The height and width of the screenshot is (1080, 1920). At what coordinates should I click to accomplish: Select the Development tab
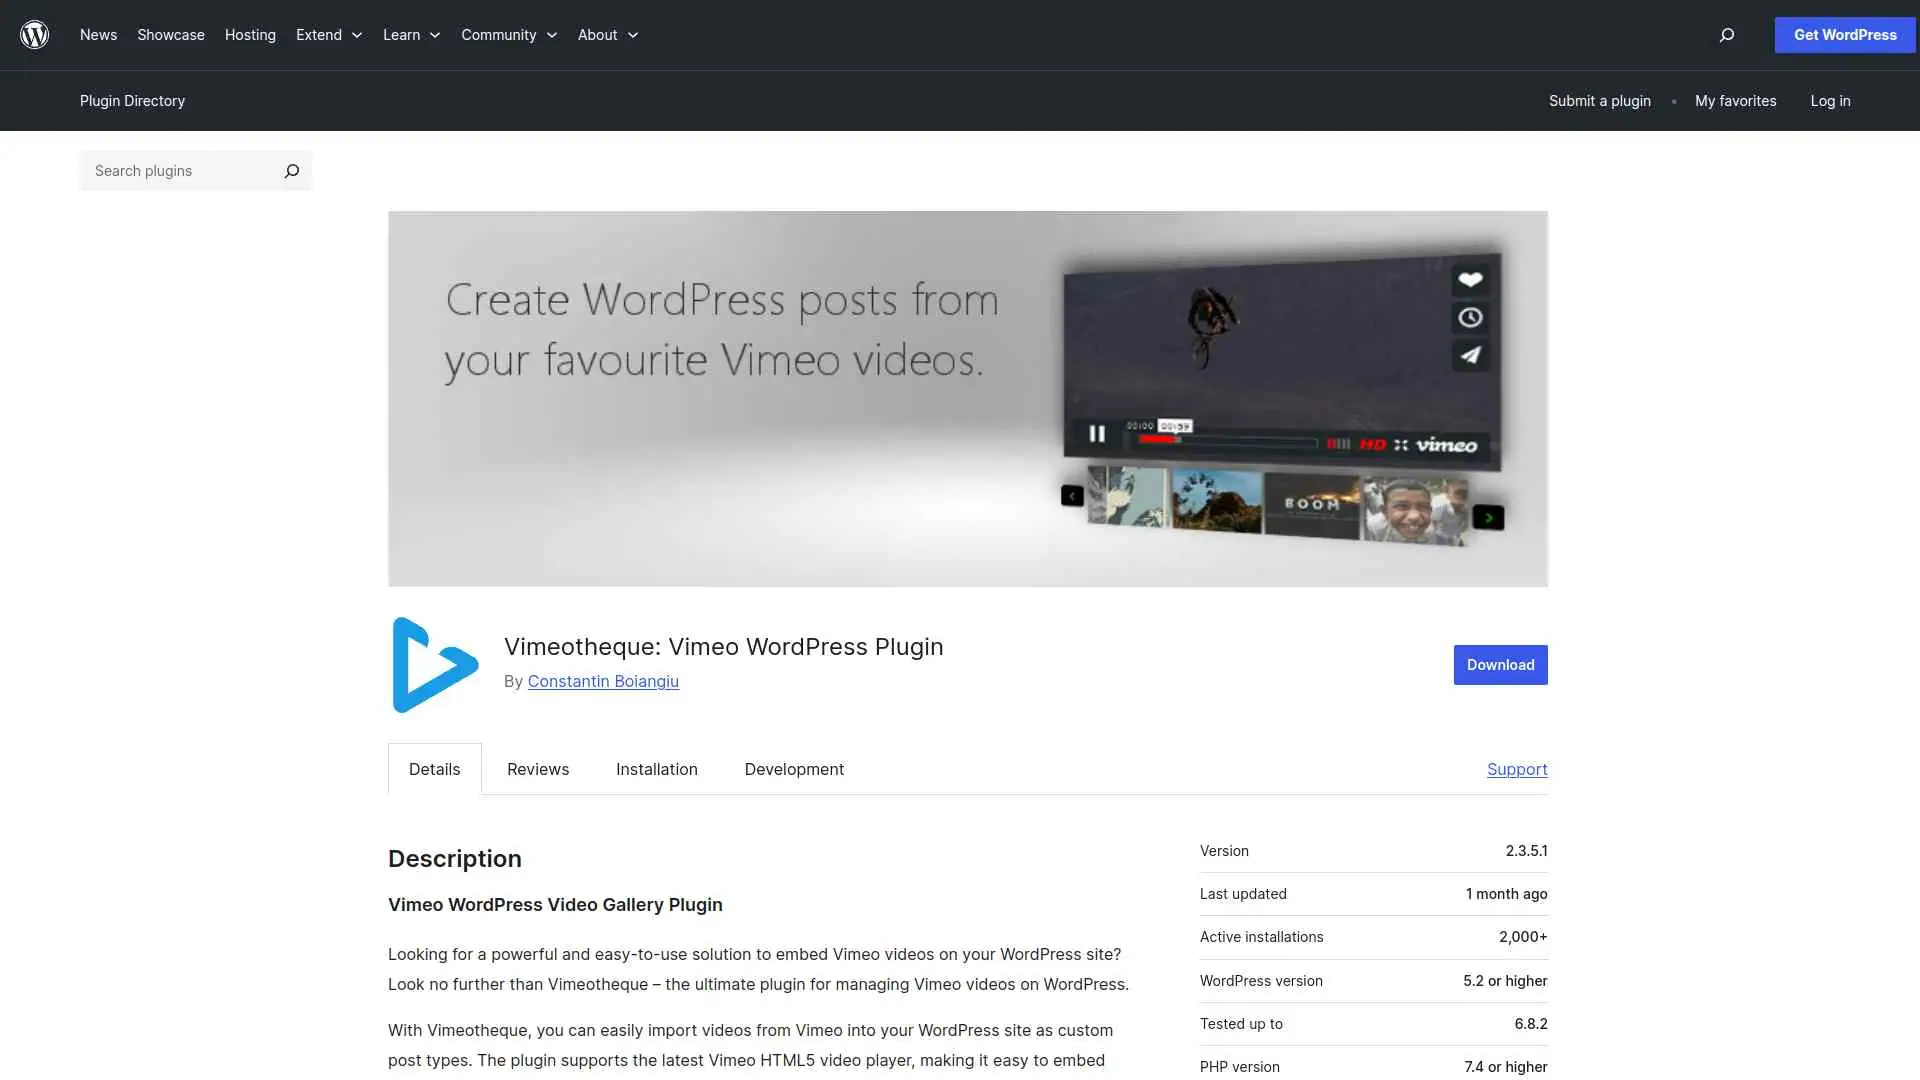tap(793, 769)
